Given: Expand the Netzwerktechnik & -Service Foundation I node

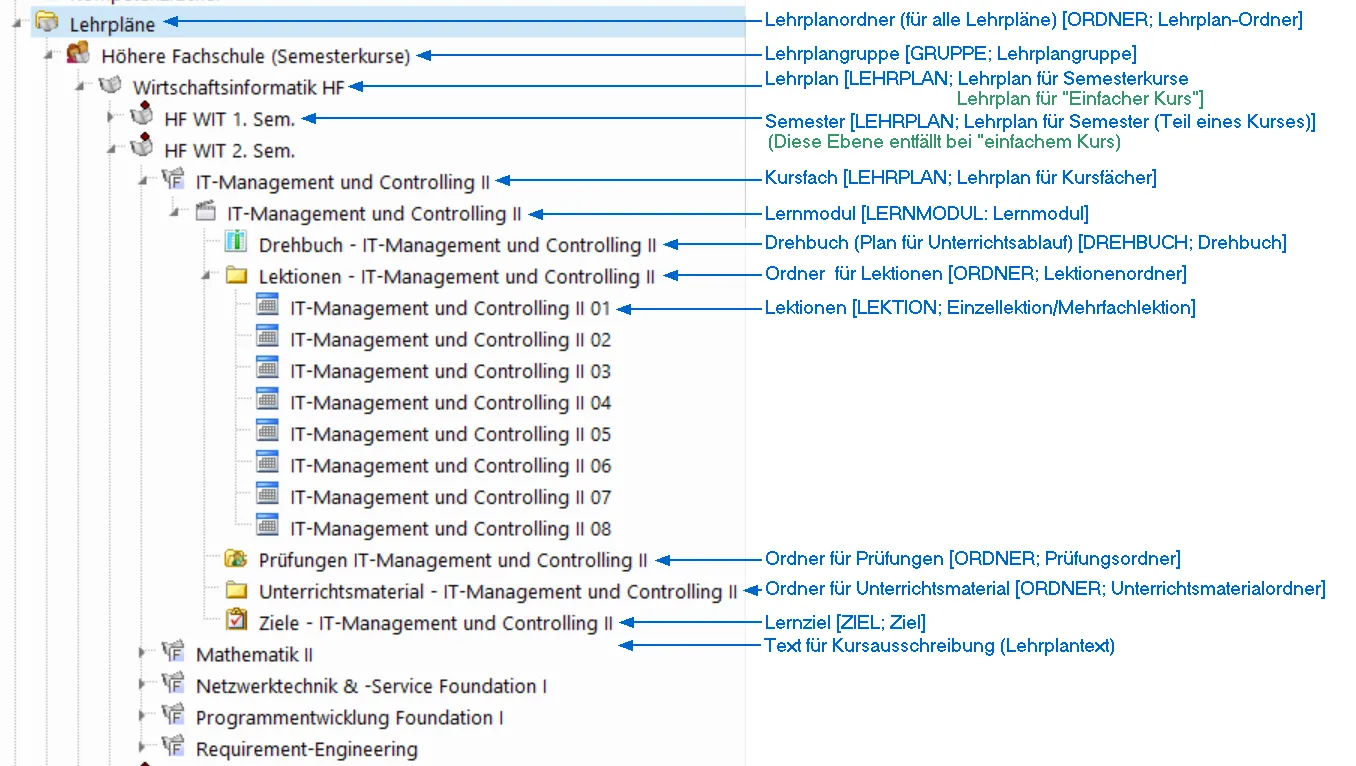Looking at the screenshot, I should point(143,685).
